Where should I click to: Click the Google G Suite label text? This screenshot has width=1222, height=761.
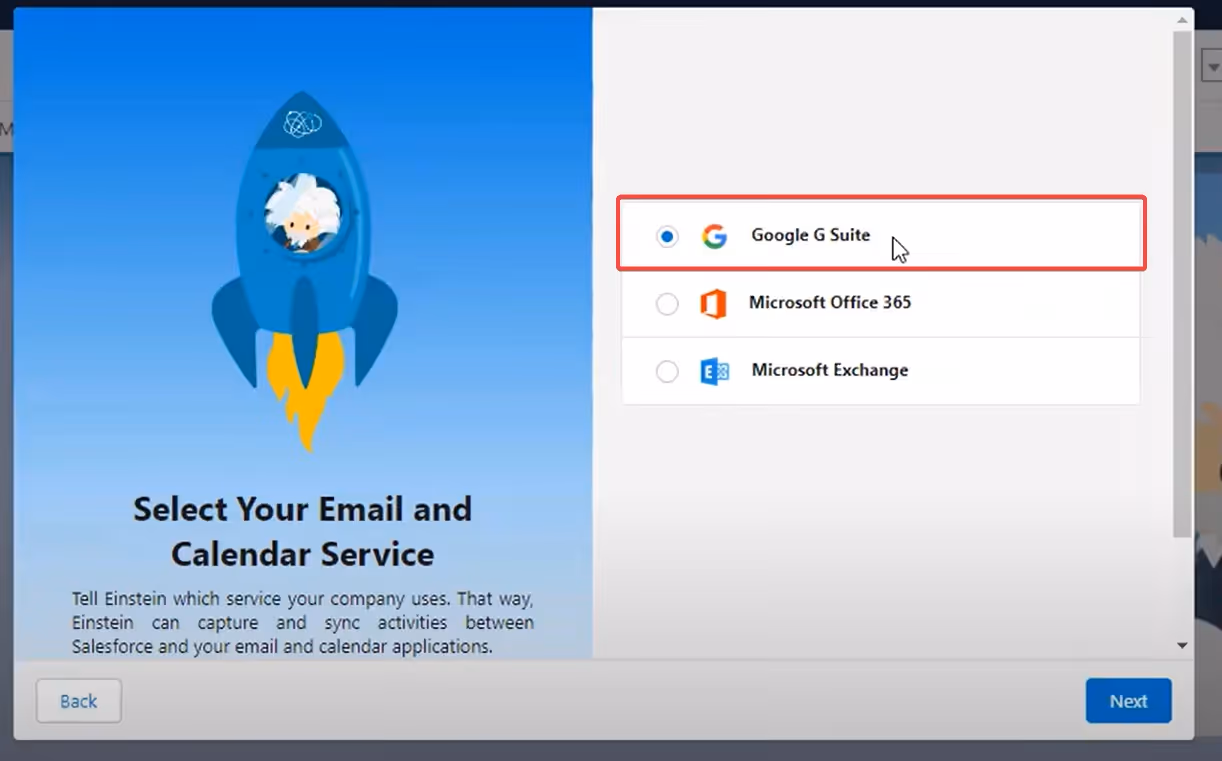coord(811,235)
